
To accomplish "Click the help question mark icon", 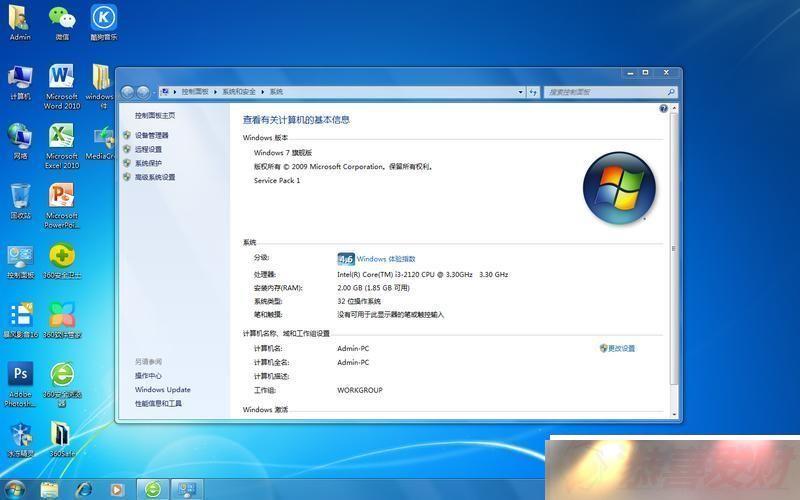I will [x=663, y=108].
